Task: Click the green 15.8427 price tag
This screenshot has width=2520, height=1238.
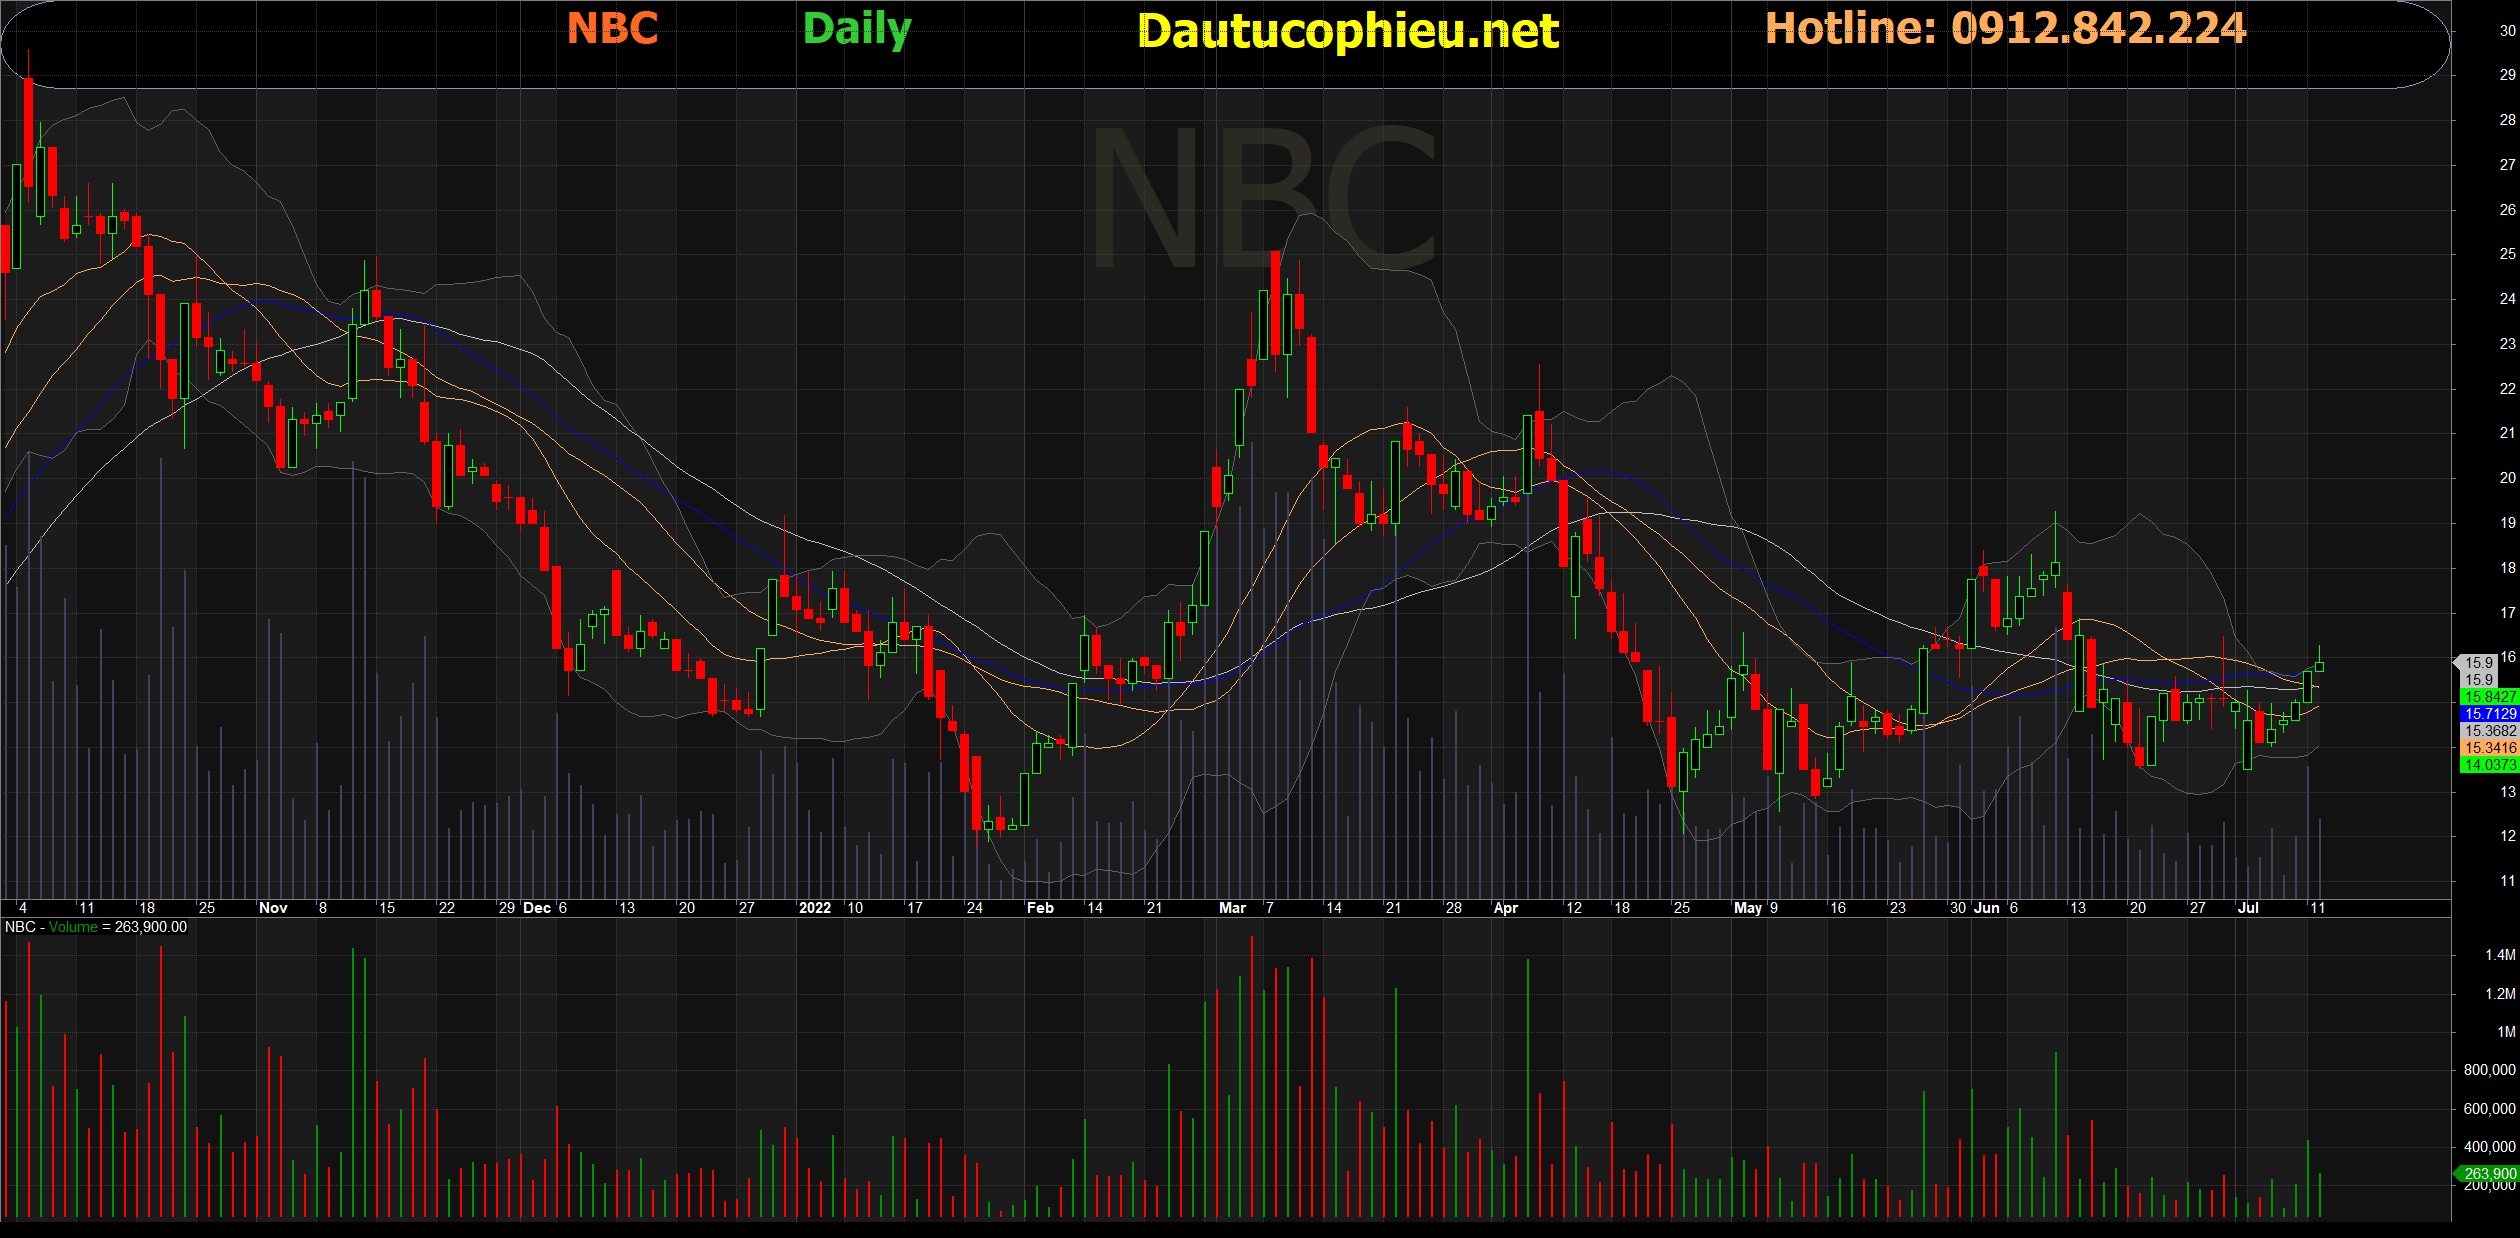Action: pos(2488,697)
